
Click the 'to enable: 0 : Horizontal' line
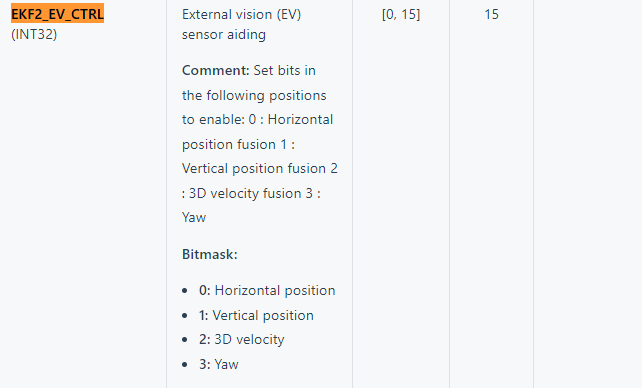click(x=257, y=120)
